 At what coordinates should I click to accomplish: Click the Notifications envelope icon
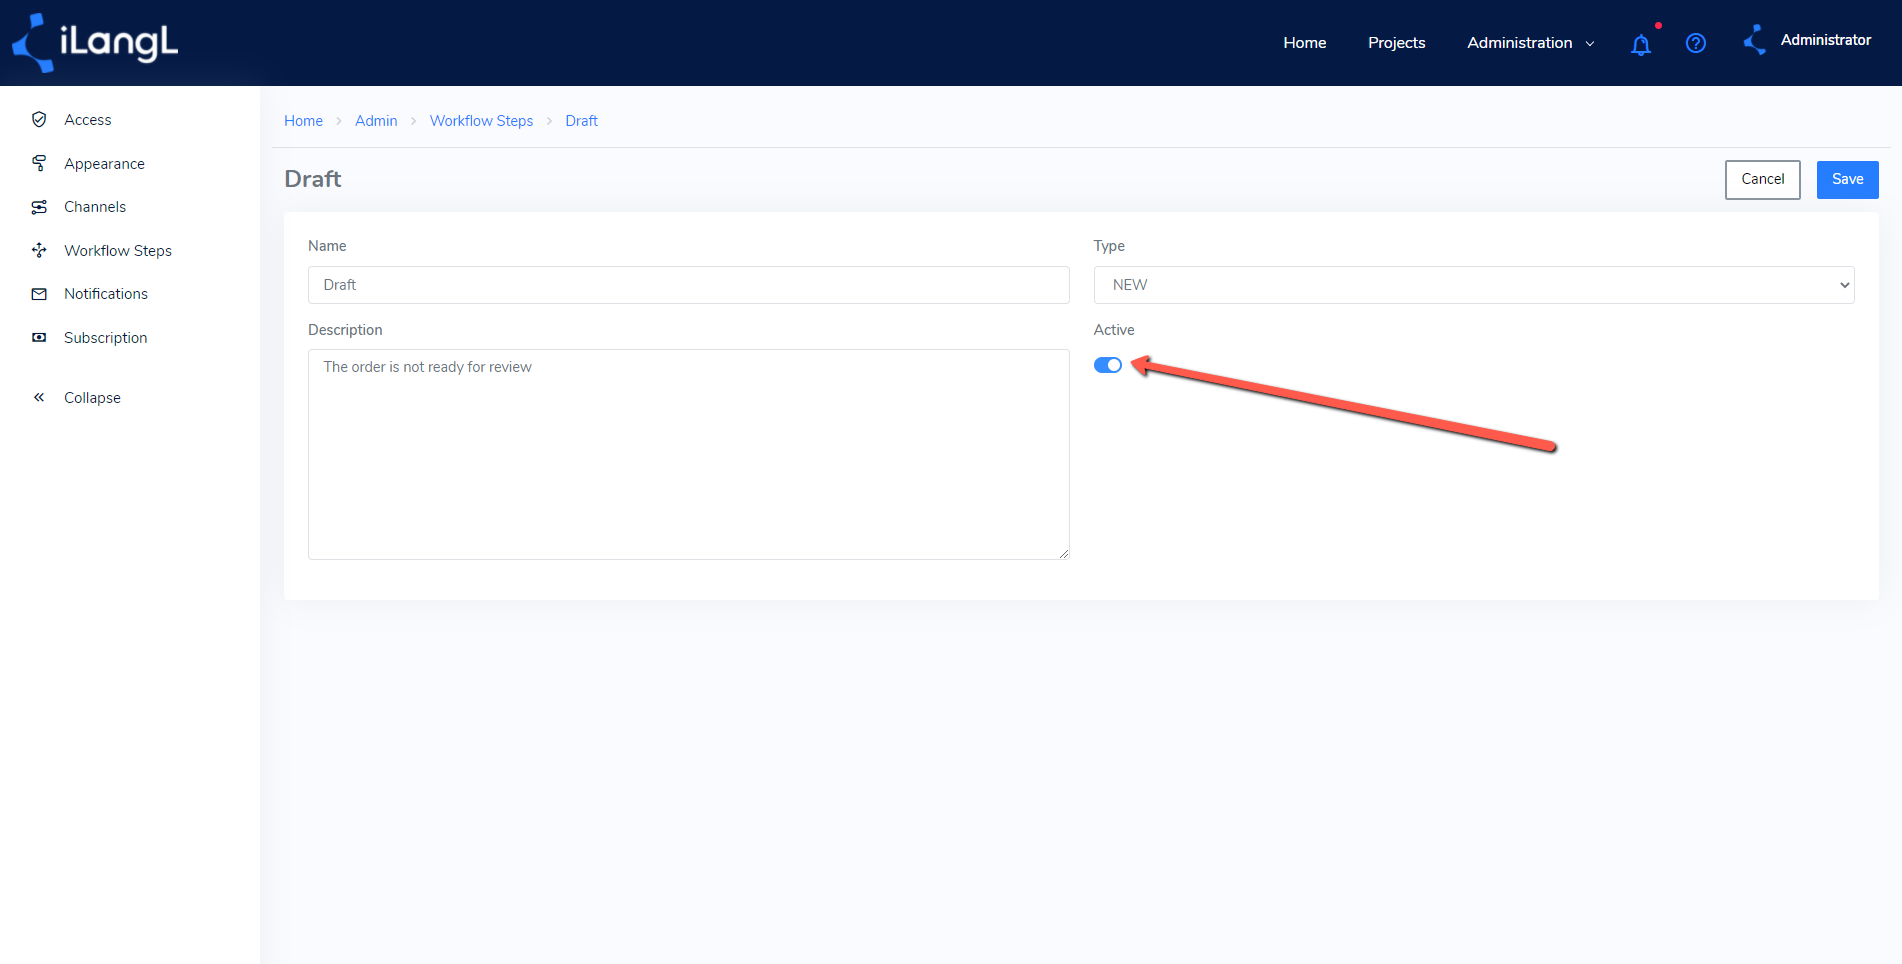39,294
